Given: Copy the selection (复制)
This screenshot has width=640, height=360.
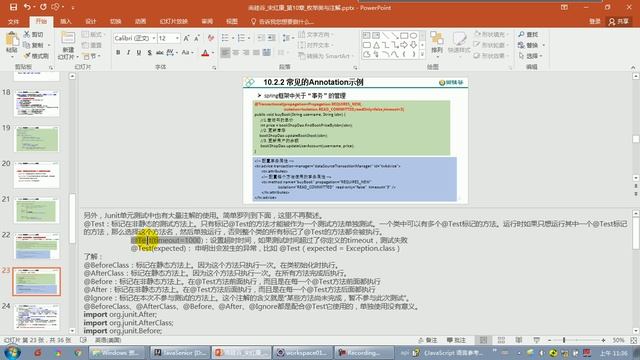Looking at the screenshot, I should pos(33,45).
